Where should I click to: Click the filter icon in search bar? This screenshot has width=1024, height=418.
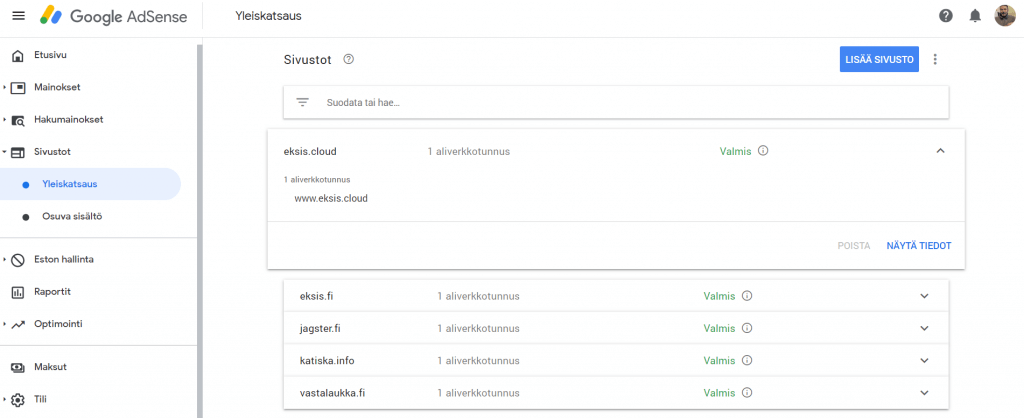pos(303,102)
